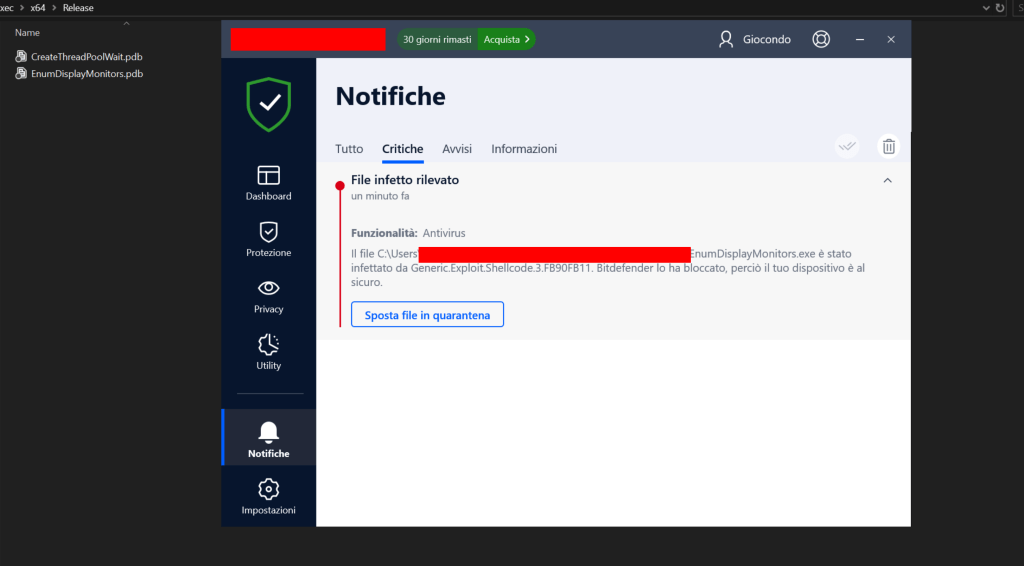Click the green shield status logo

click(x=268, y=104)
